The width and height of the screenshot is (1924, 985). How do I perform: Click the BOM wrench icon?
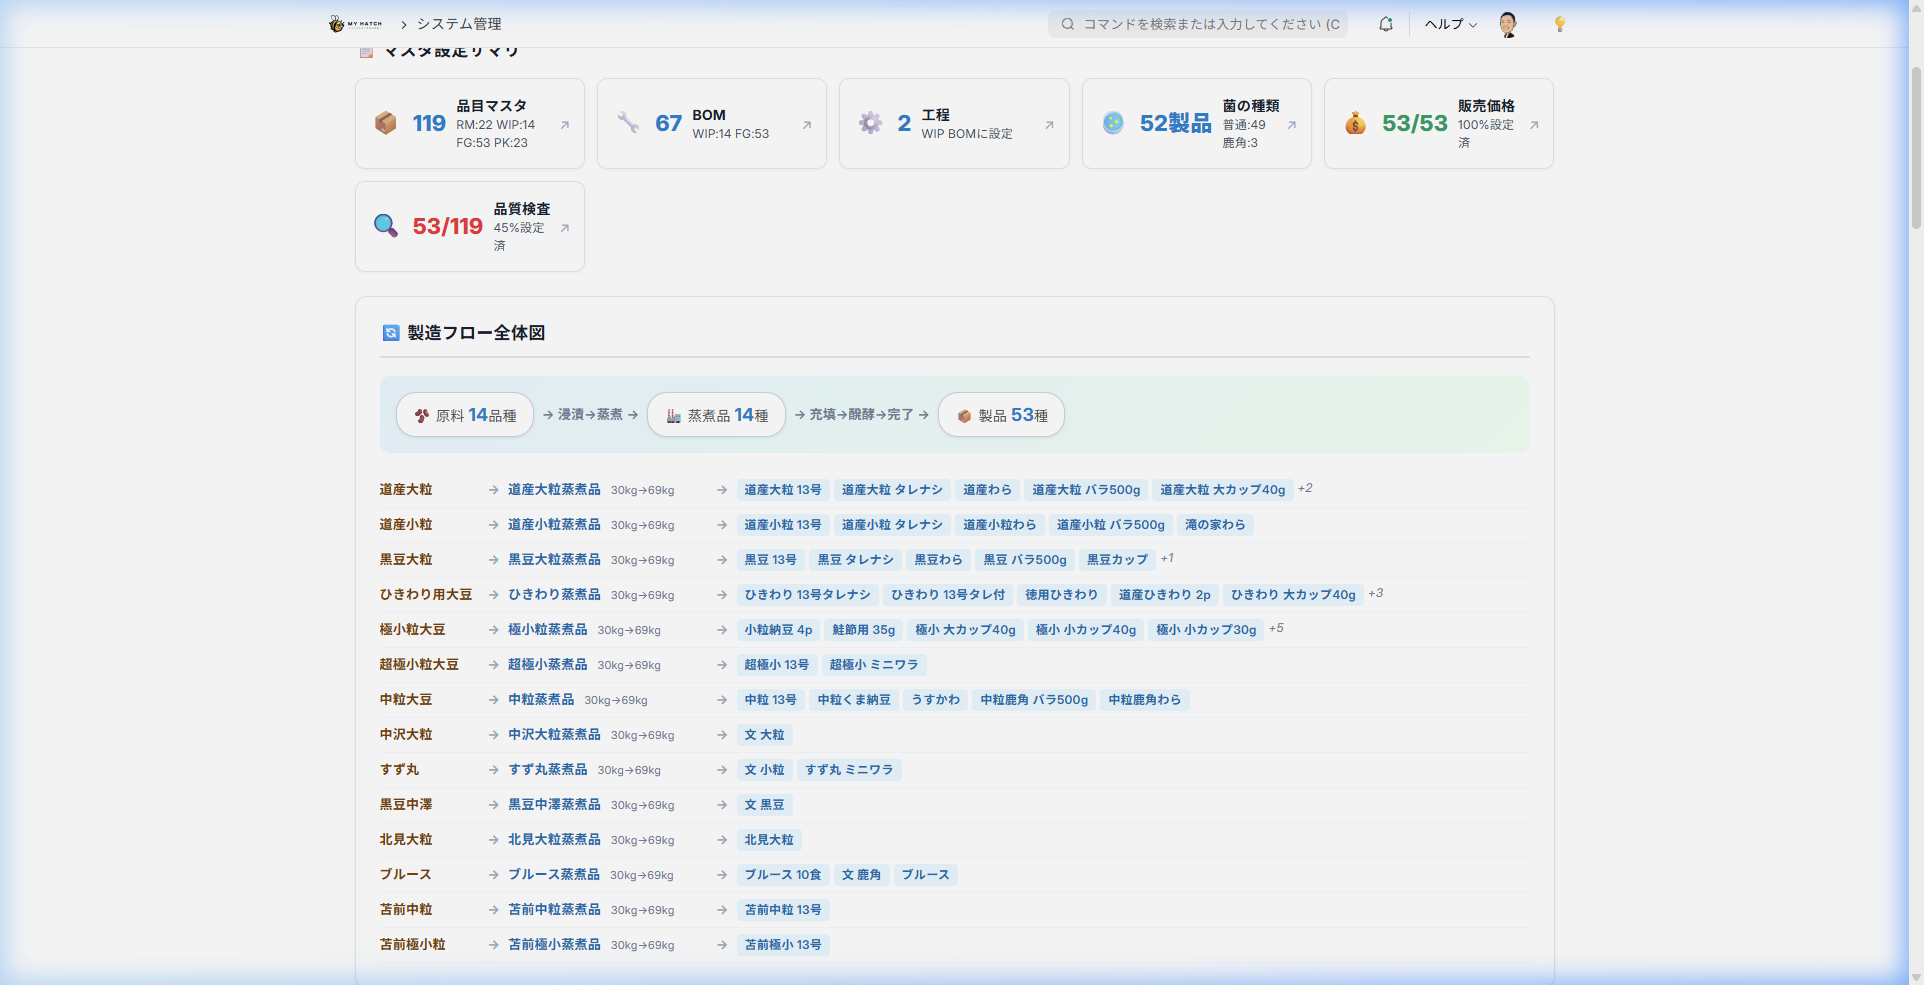coord(628,123)
